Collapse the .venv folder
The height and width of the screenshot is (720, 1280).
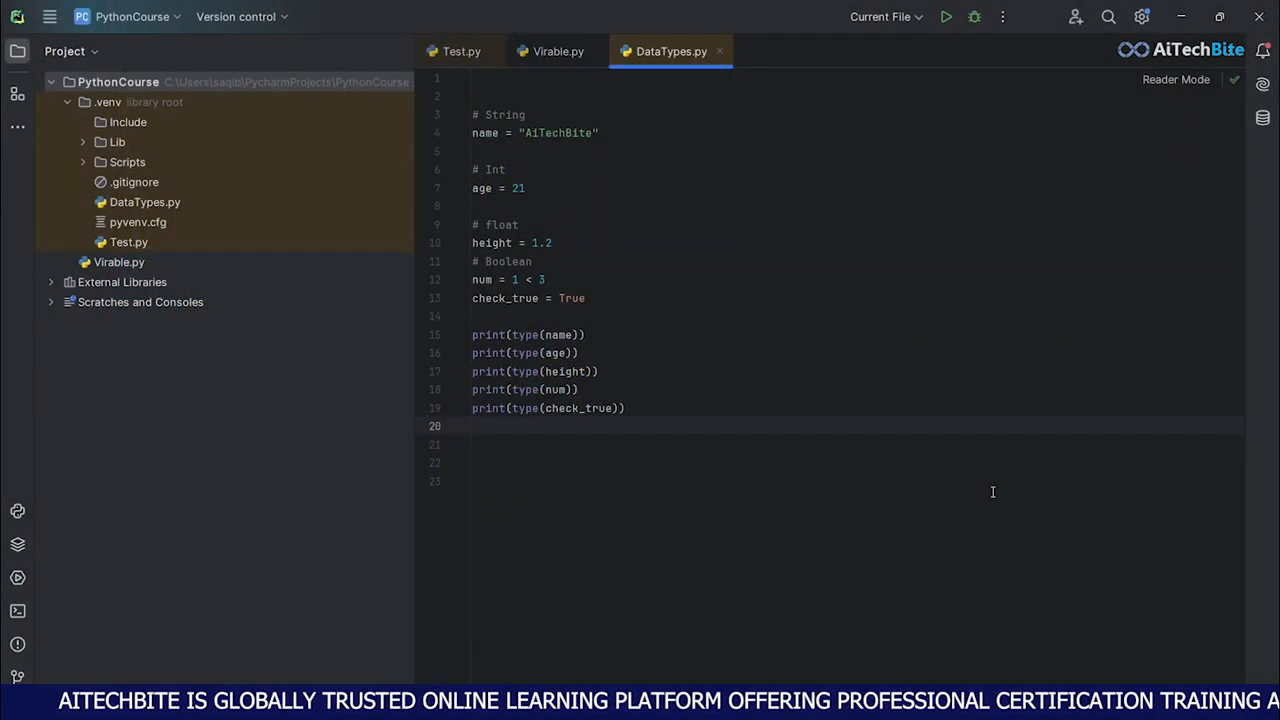click(67, 102)
